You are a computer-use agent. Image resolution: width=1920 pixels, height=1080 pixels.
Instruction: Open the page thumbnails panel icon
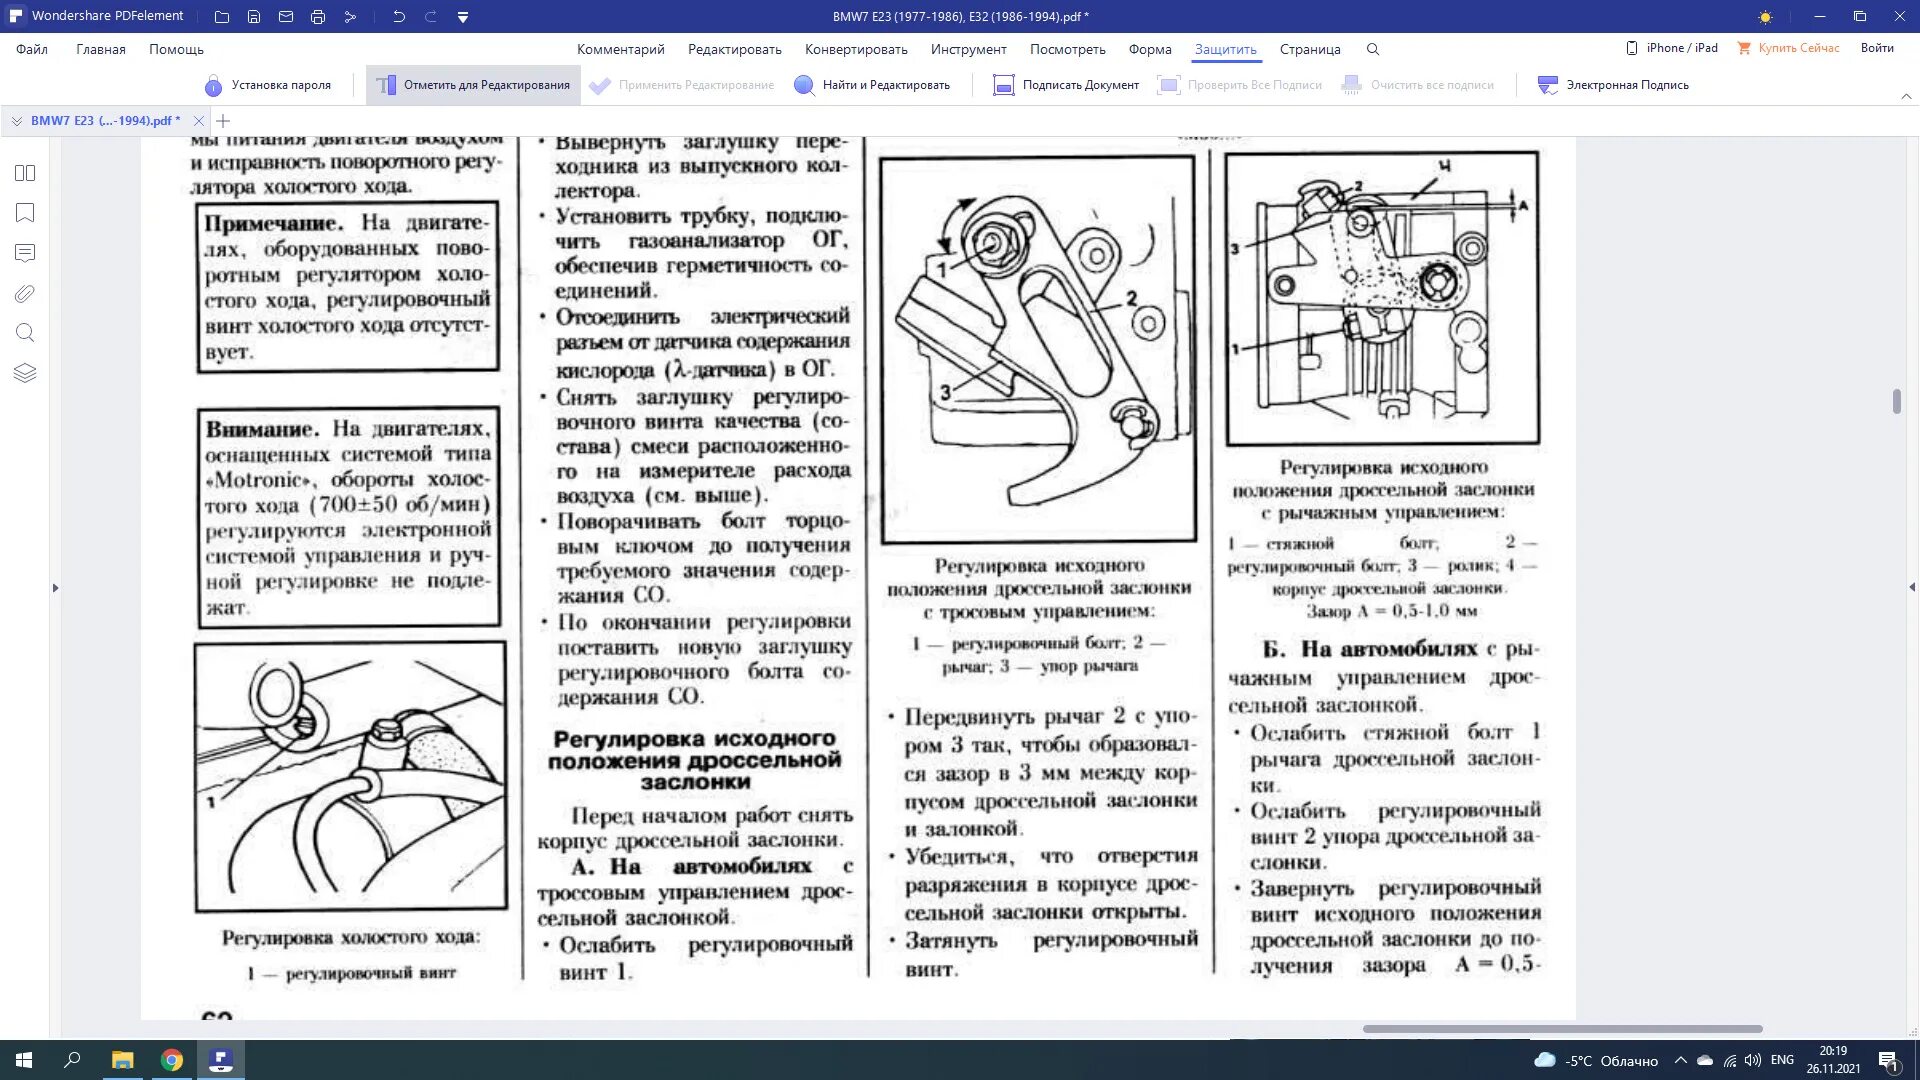coord(25,173)
